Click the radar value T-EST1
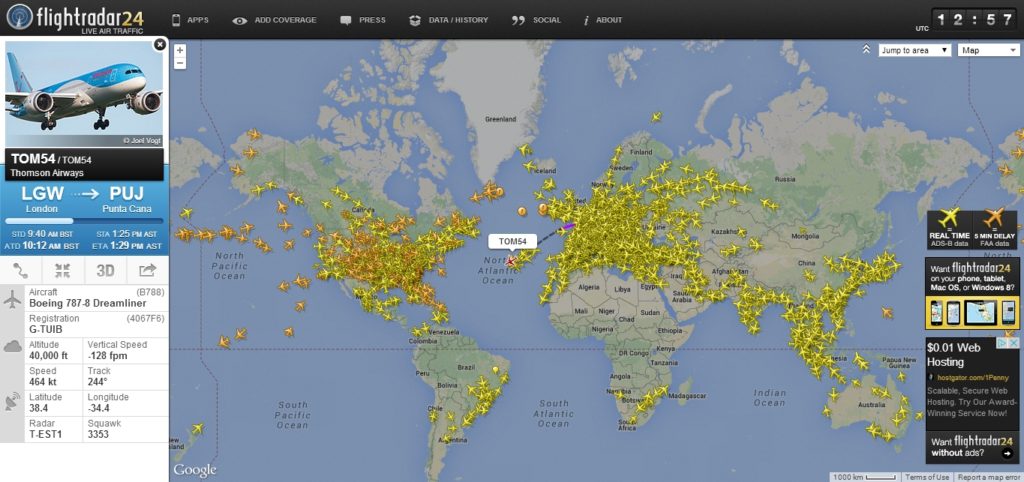1024x482 pixels. [x=45, y=434]
